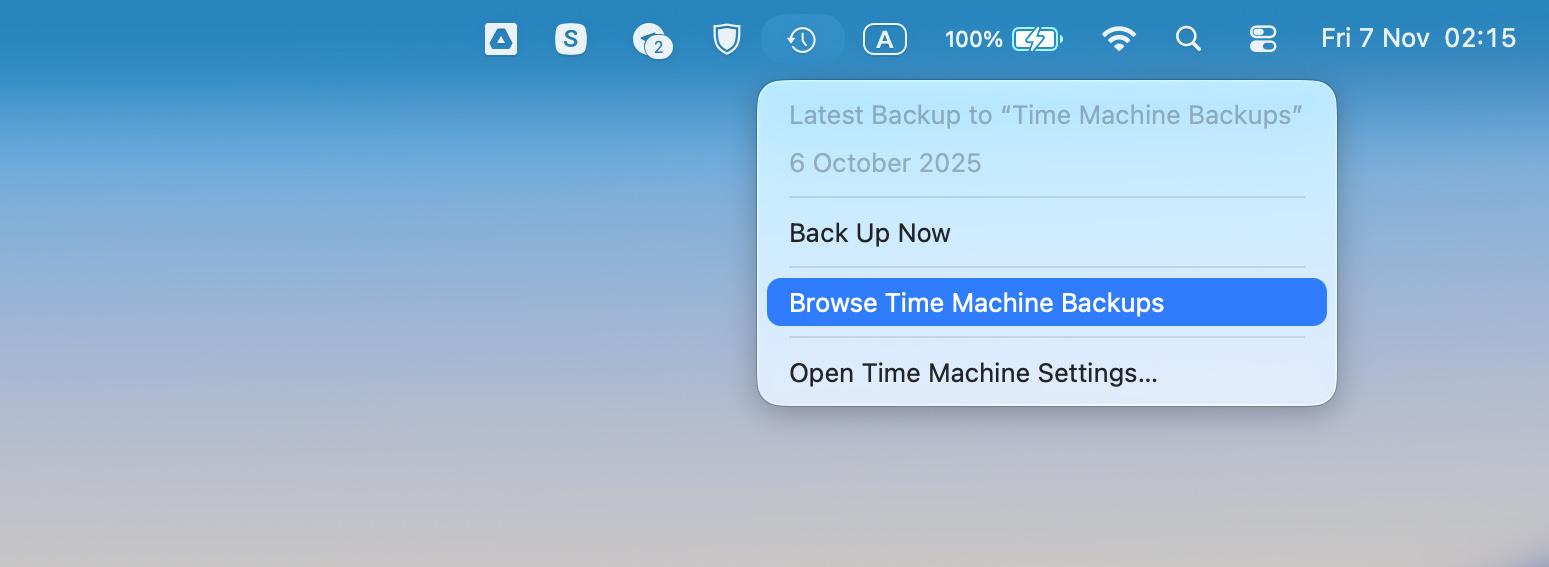Screen dimensions: 1549x567
Task: Click the "6 October 2025" backup date text
Action: (885, 163)
